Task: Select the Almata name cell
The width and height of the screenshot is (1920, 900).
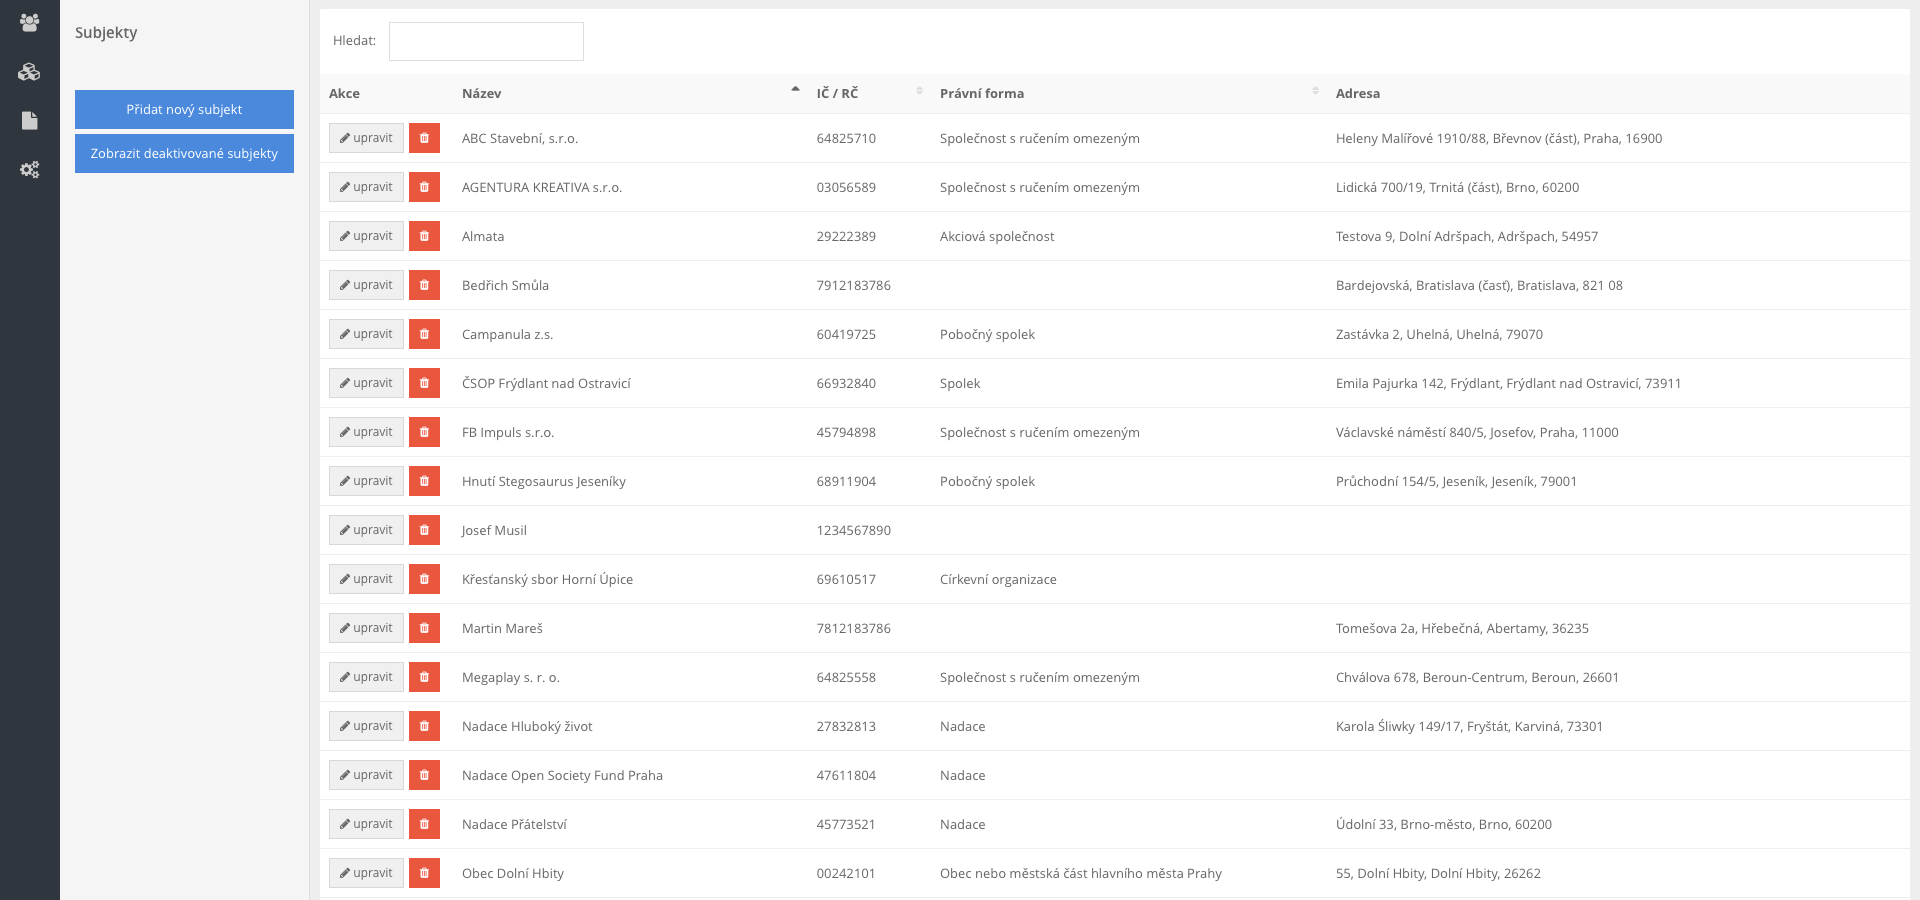Action: coord(483,236)
